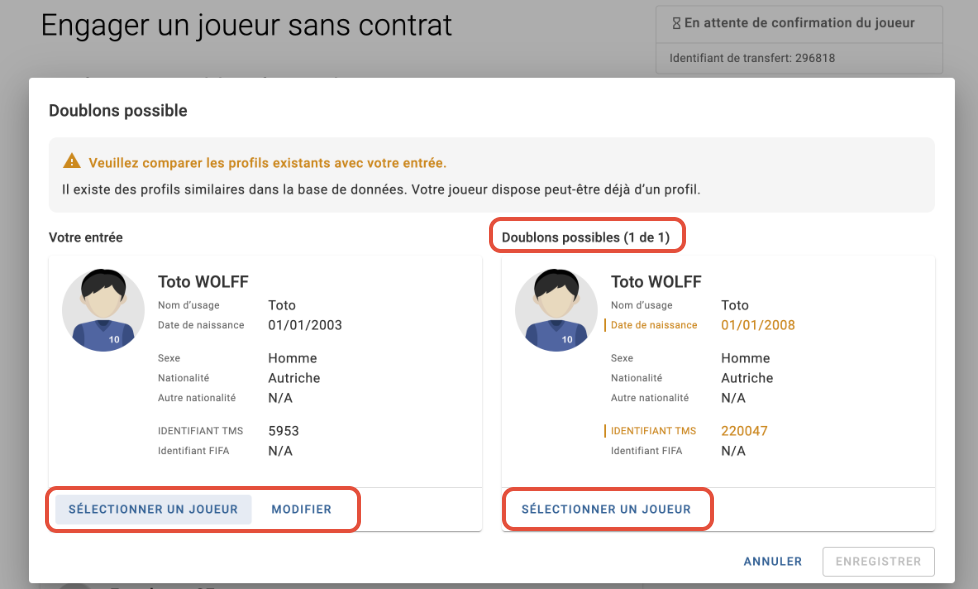Viewport: 978px width, 589px height.
Task: Click the Toto WOLFF name in duplicate card
Action: point(656,282)
